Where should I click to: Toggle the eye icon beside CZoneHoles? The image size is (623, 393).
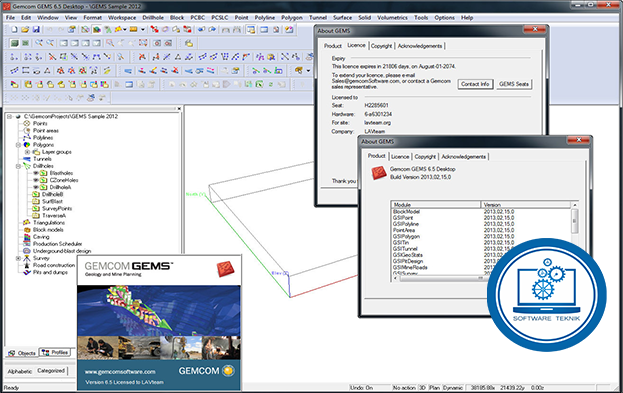pos(36,180)
